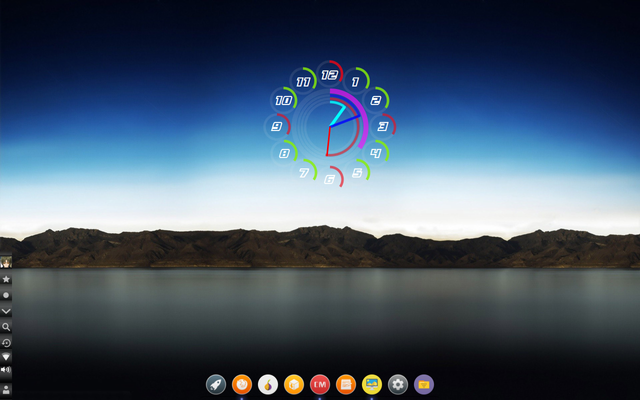Open the rocket launcher icon in the dock
The image size is (640, 400).
(x=216, y=384)
